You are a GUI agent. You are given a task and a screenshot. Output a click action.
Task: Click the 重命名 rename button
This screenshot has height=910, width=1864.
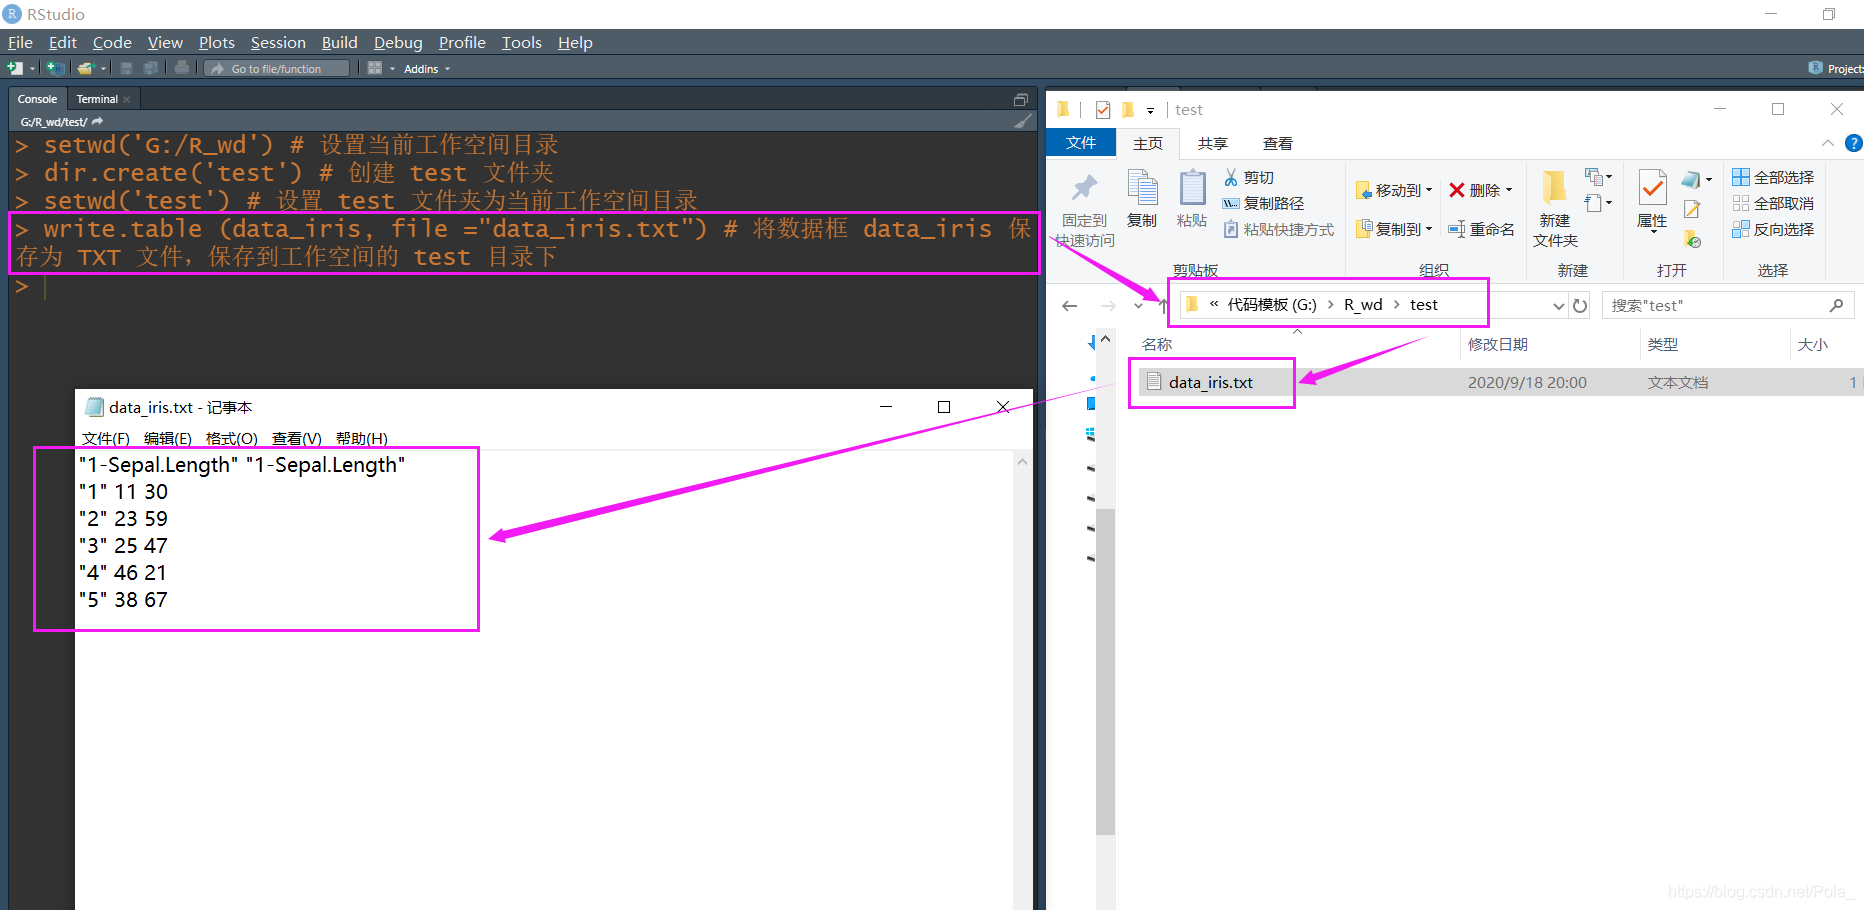pyautogui.click(x=1481, y=229)
